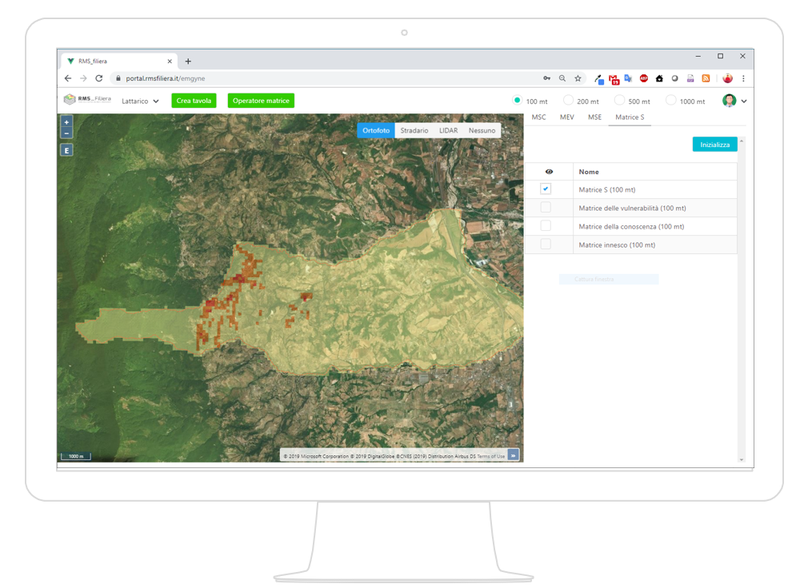Screen dimensions: 800x588
Task: Reload the page with browser refresh icon
Action: (x=99, y=78)
